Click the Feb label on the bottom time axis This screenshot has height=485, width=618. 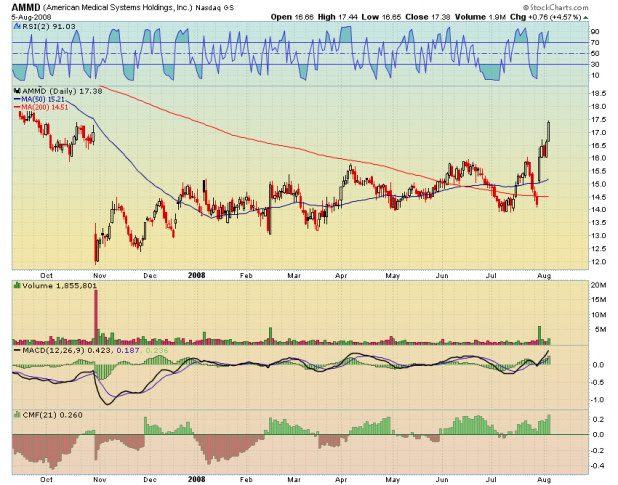pos(246,479)
